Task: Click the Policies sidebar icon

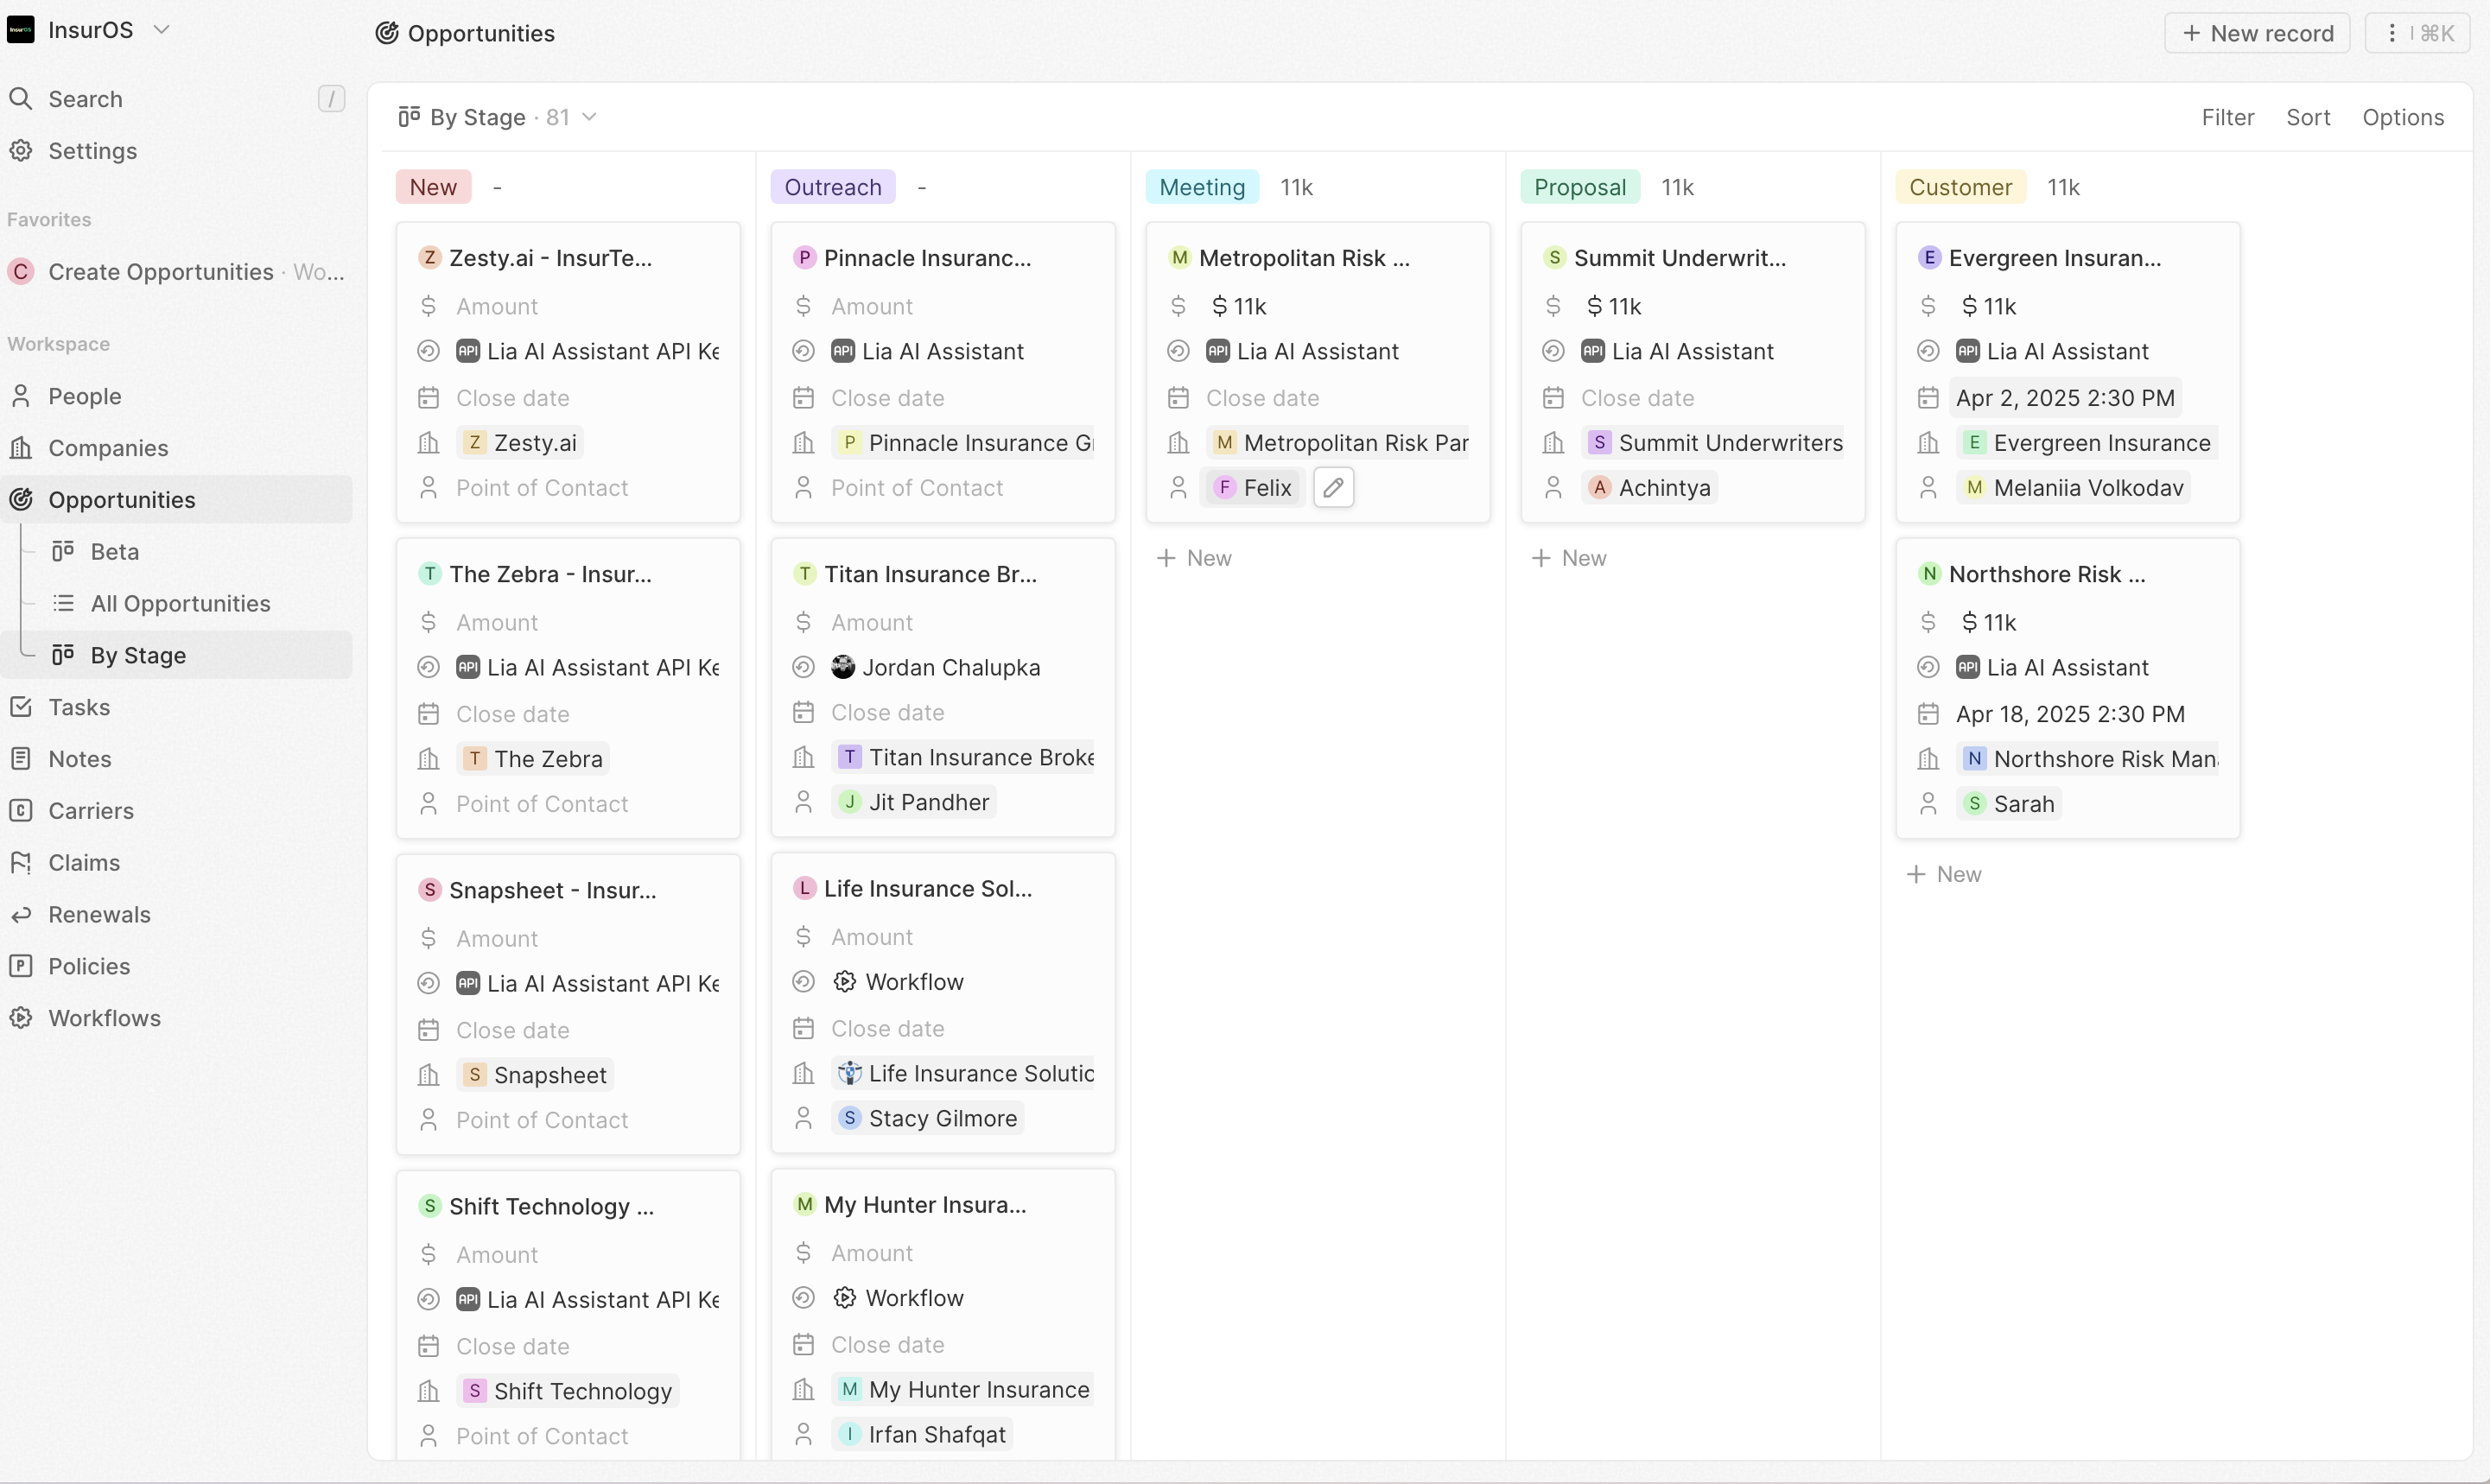Action: point(21,966)
